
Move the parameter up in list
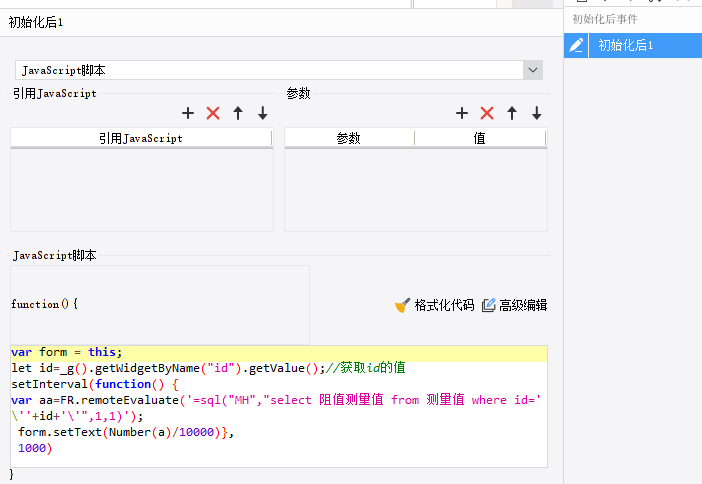pos(512,114)
